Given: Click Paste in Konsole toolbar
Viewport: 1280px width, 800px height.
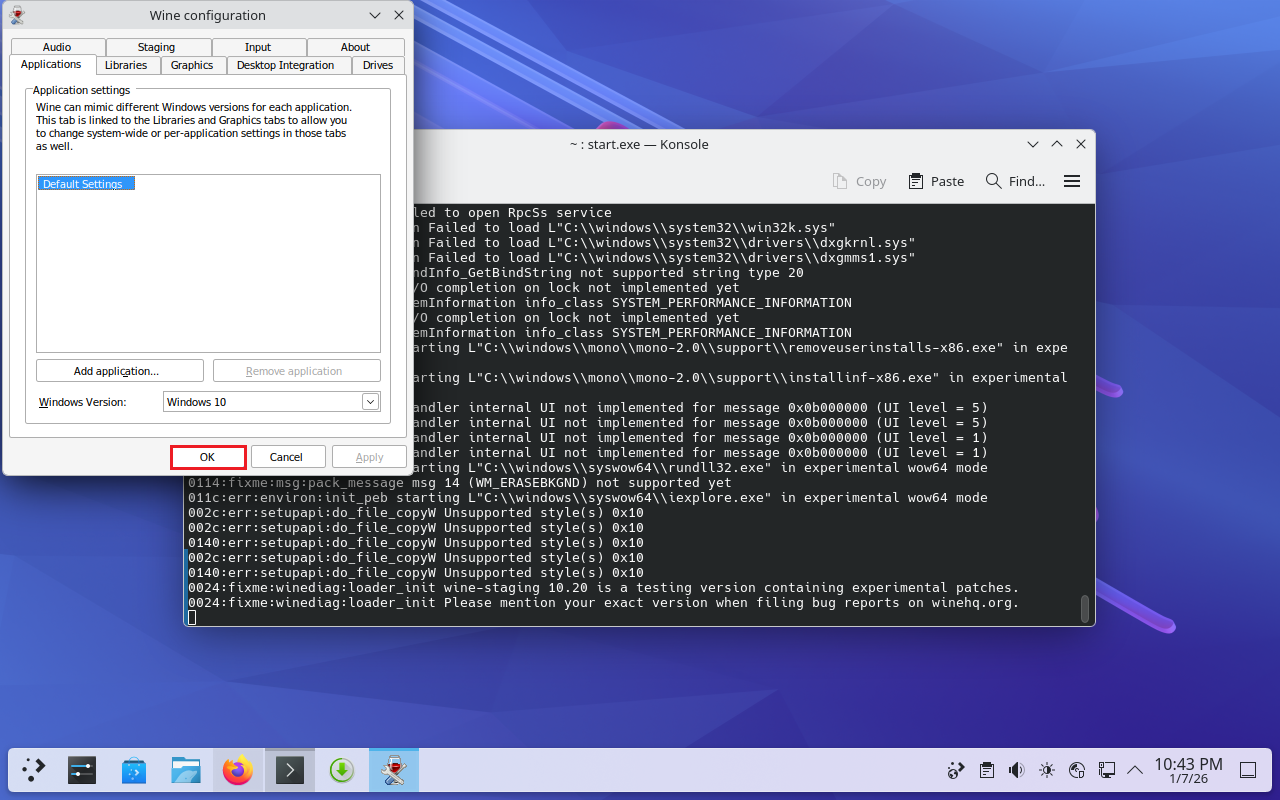Looking at the screenshot, I should (x=936, y=181).
